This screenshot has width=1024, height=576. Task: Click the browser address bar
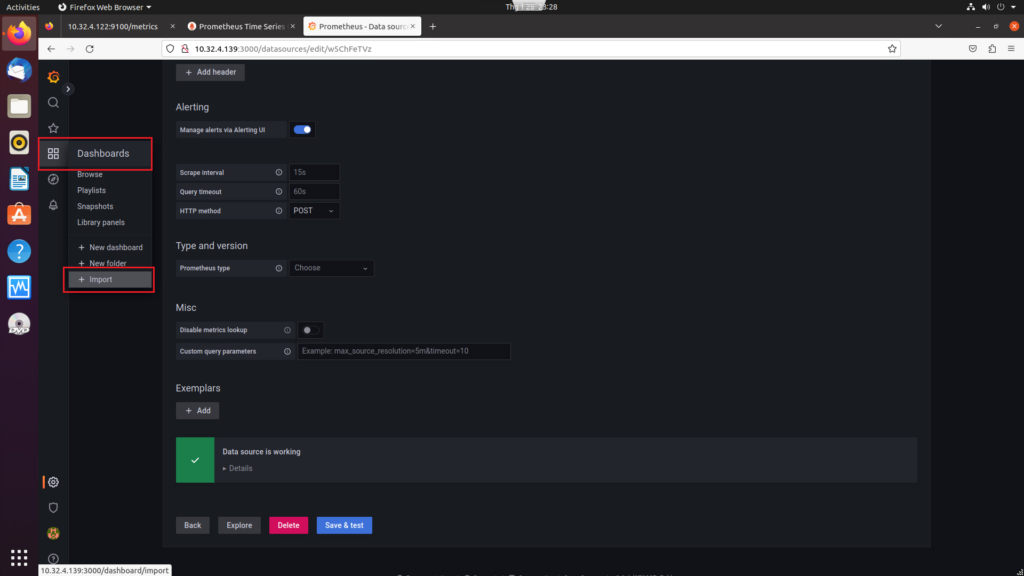tap(530, 49)
